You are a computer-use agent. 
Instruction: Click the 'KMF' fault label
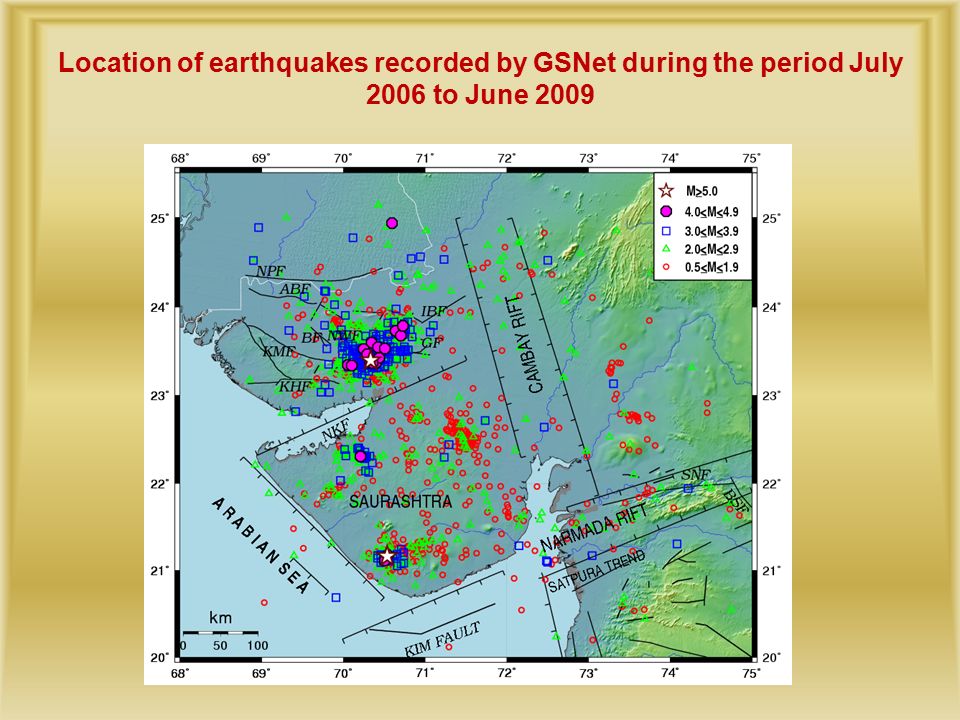click(279, 351)
